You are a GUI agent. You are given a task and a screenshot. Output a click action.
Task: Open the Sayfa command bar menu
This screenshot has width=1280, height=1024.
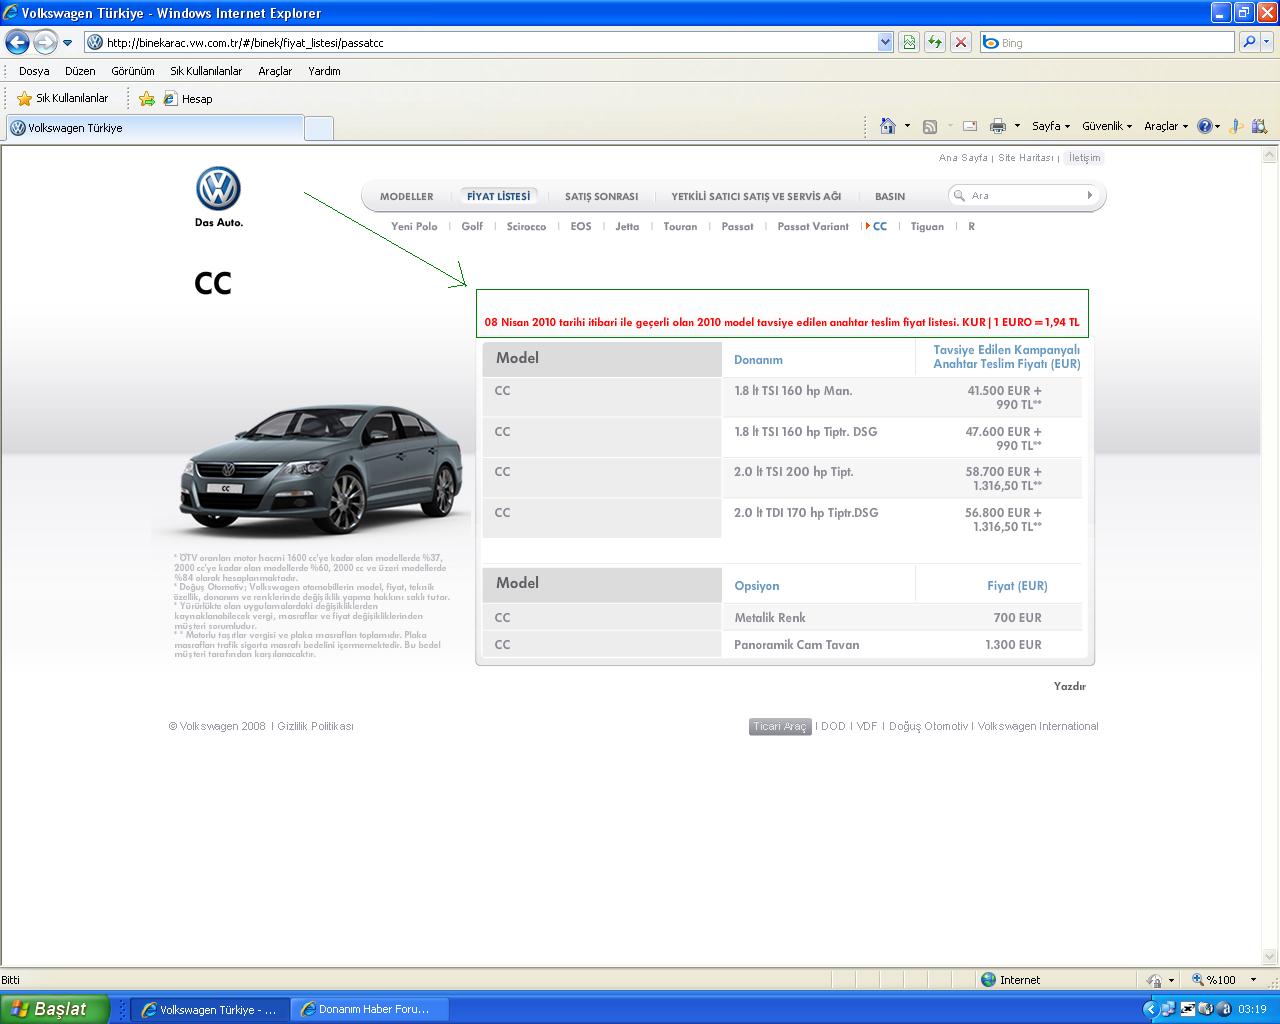[1051, 126]
